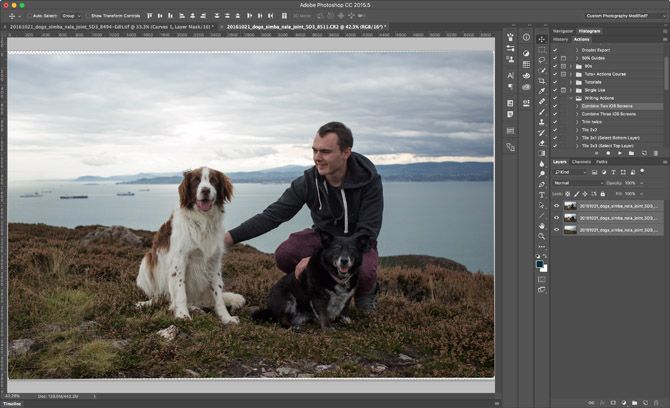Viewport: 670px width, 408px height.
Task: Select the Dodge tool
Action: coord(541,174)
